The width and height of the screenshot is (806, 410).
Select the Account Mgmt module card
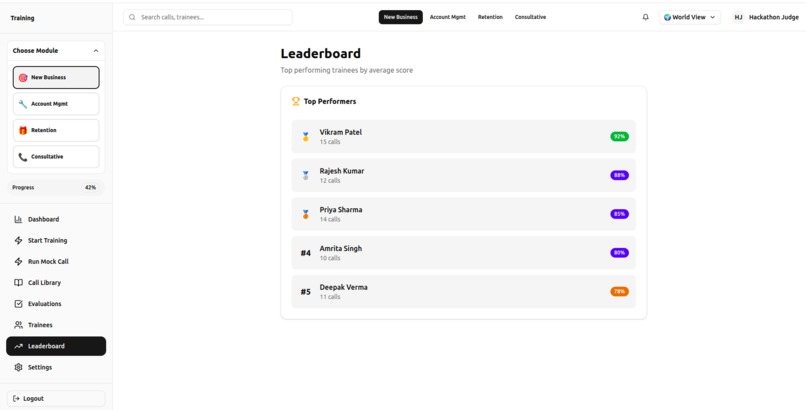(x=56, y=104)
